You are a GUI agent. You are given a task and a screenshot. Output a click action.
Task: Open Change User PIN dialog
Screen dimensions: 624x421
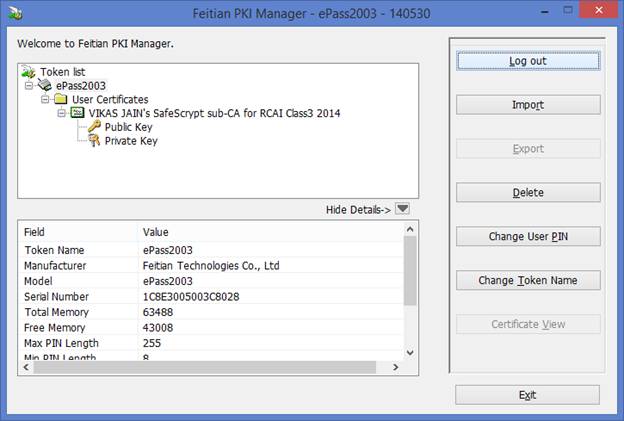[528, 236]
